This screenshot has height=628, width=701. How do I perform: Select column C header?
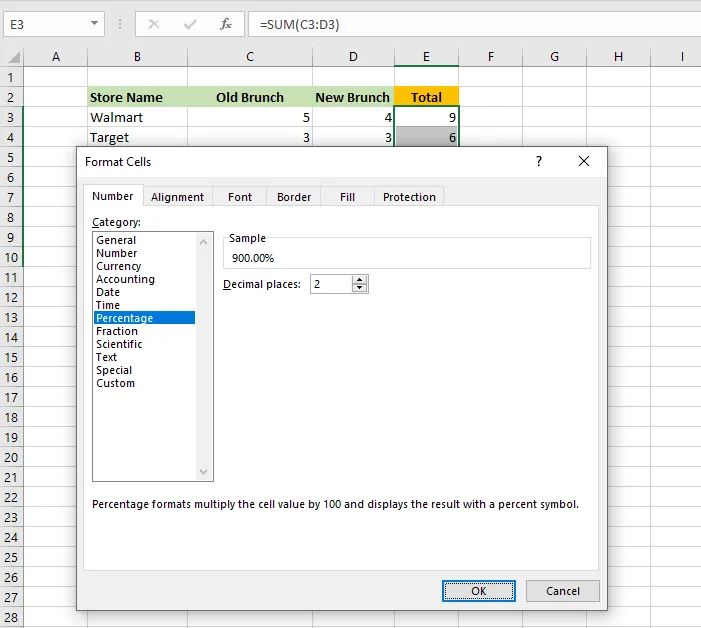coord(250,57)
